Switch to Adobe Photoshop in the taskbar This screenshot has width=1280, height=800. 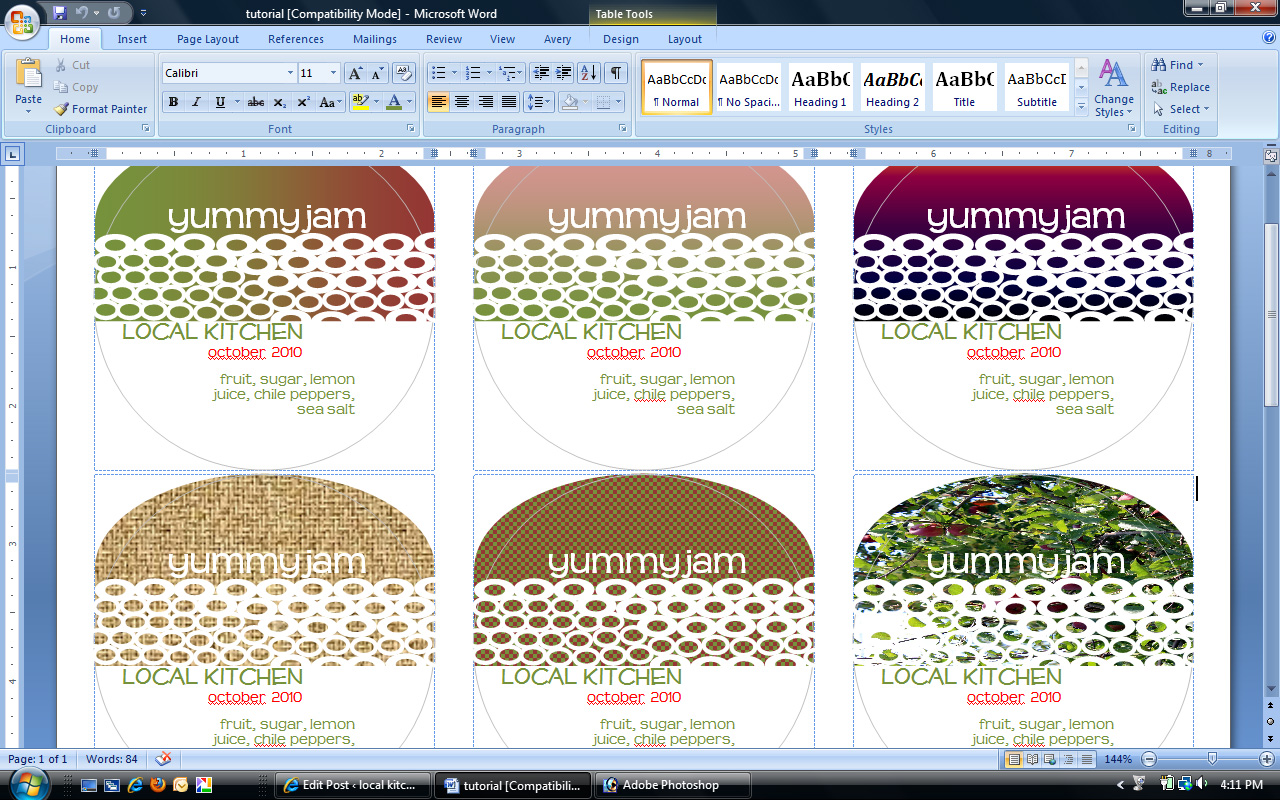(x=672, y=785)
